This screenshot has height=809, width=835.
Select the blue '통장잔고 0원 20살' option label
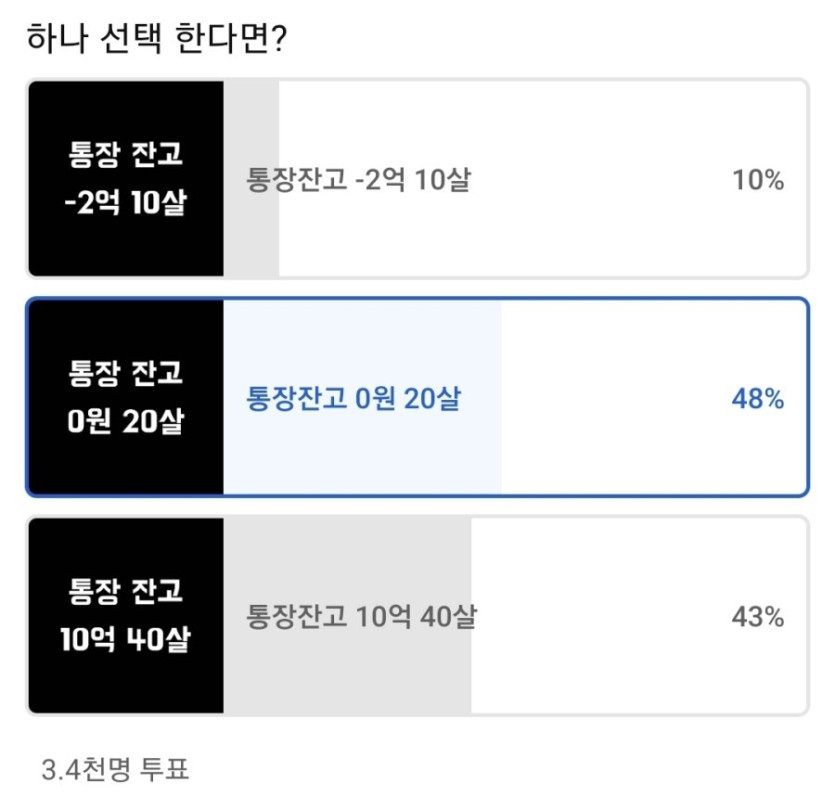[x=354, y=399]
